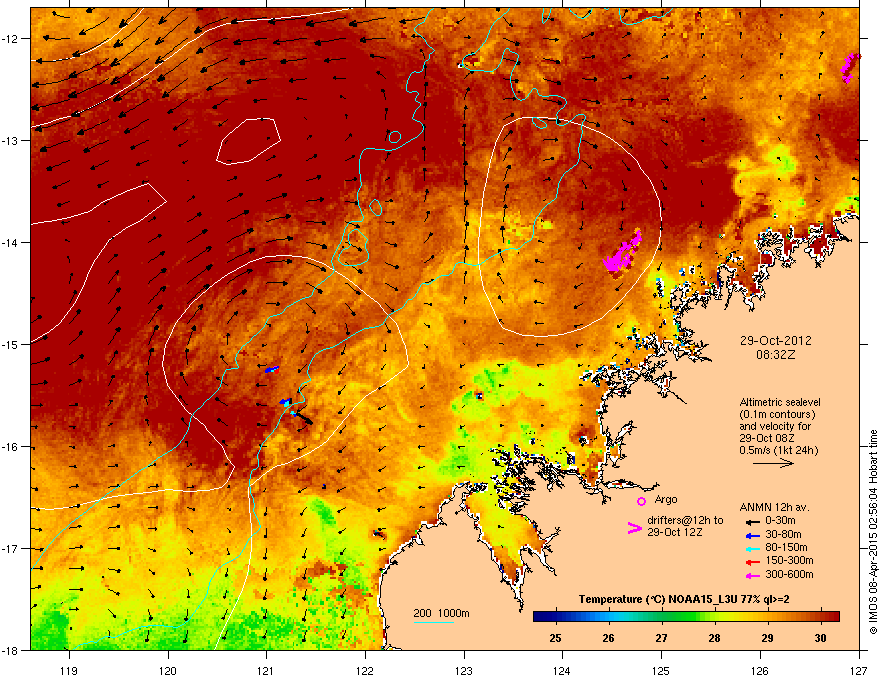Click the time label 08:32Z
Screen dimensions: 880x680
[x=775, y=355]
